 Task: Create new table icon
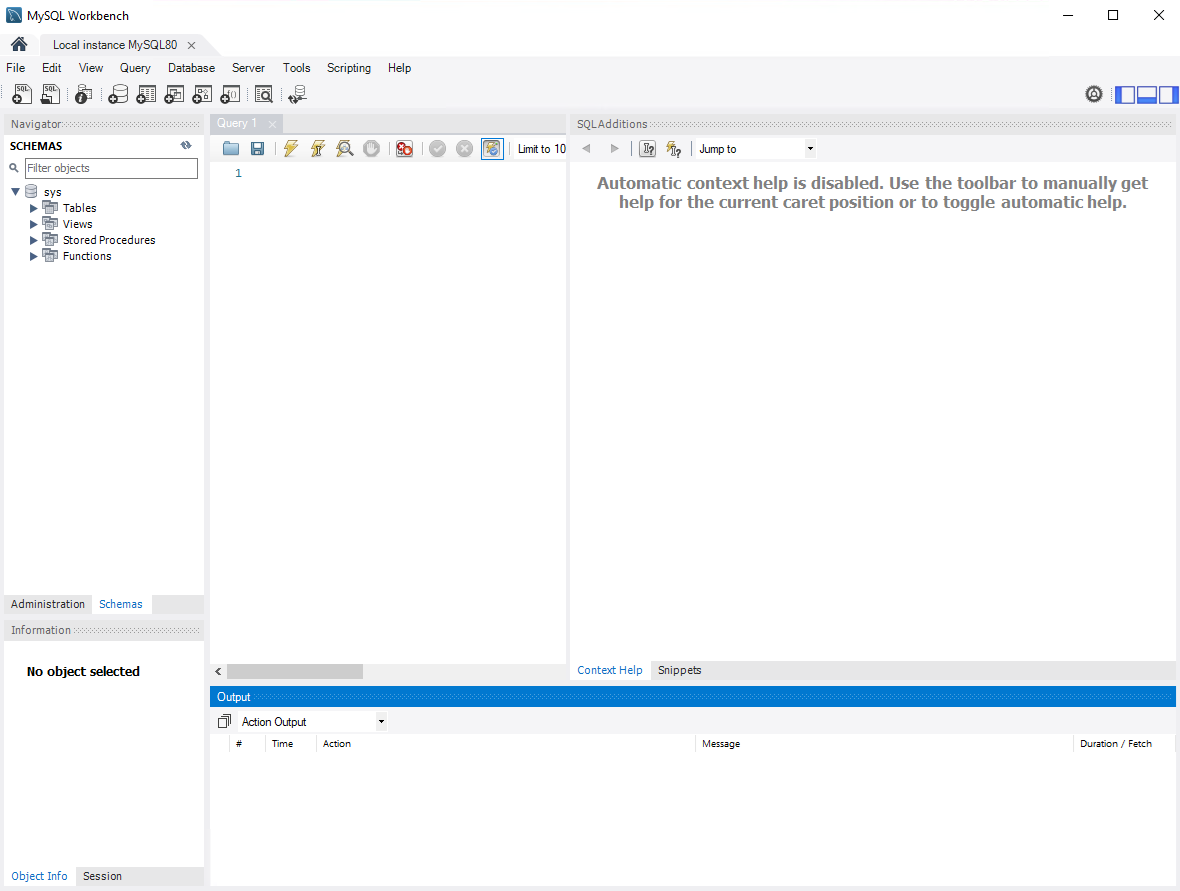tap(146, 94)
